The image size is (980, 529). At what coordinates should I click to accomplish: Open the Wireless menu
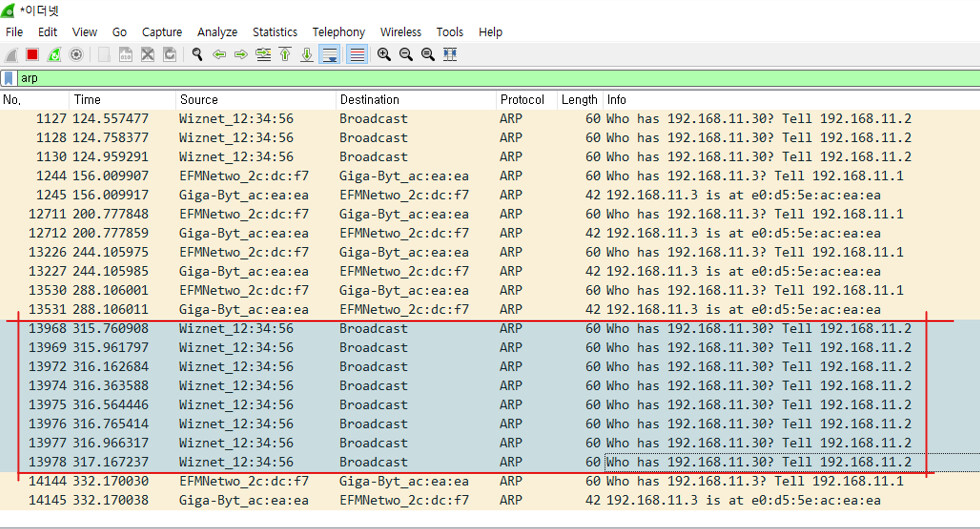pos(401,32)
